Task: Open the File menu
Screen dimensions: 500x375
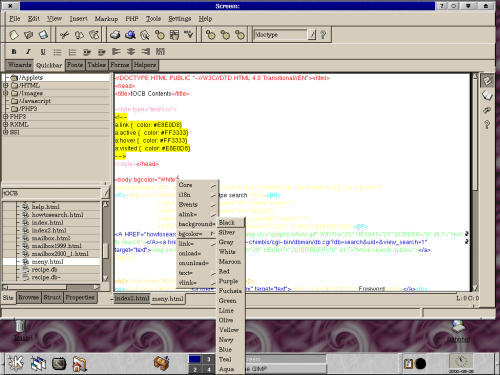Action: click(x=15, y=19)
